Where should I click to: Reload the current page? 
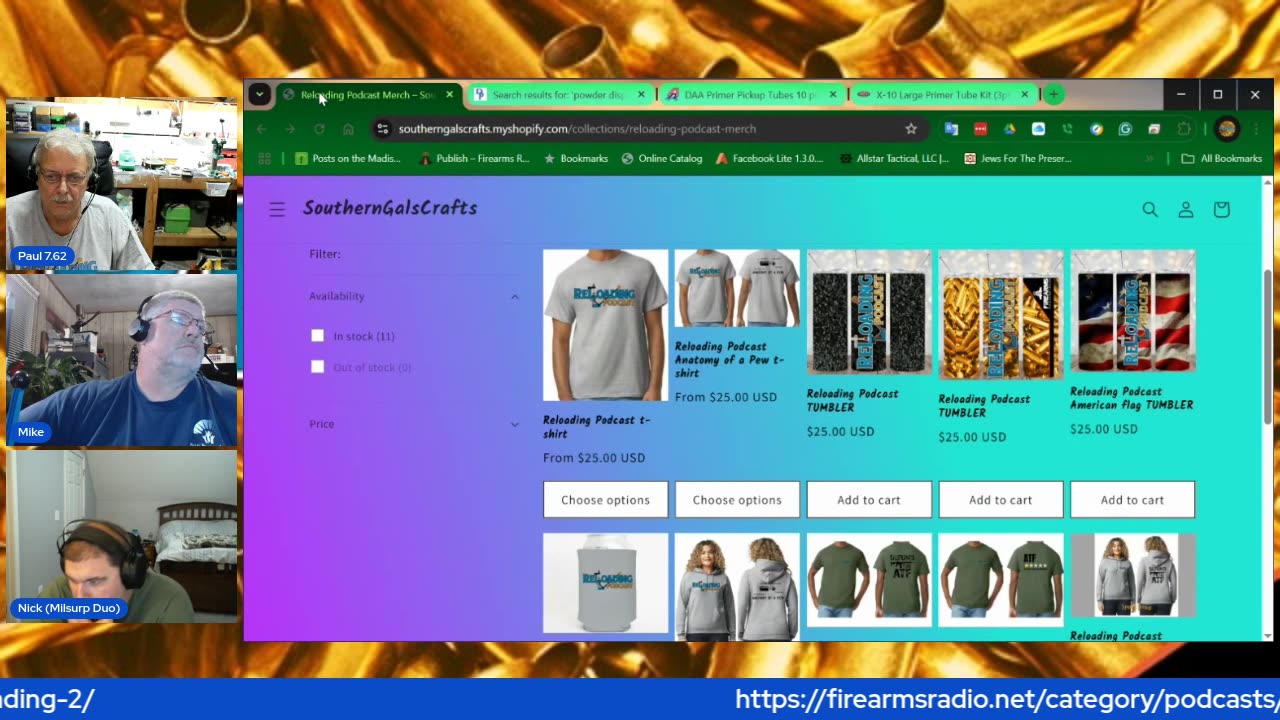[319, 129]
